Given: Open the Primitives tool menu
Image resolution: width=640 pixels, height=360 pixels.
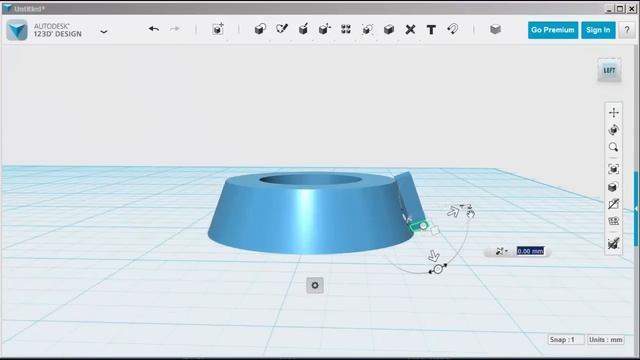Looking at the screenshot, I should coord(260,29).
